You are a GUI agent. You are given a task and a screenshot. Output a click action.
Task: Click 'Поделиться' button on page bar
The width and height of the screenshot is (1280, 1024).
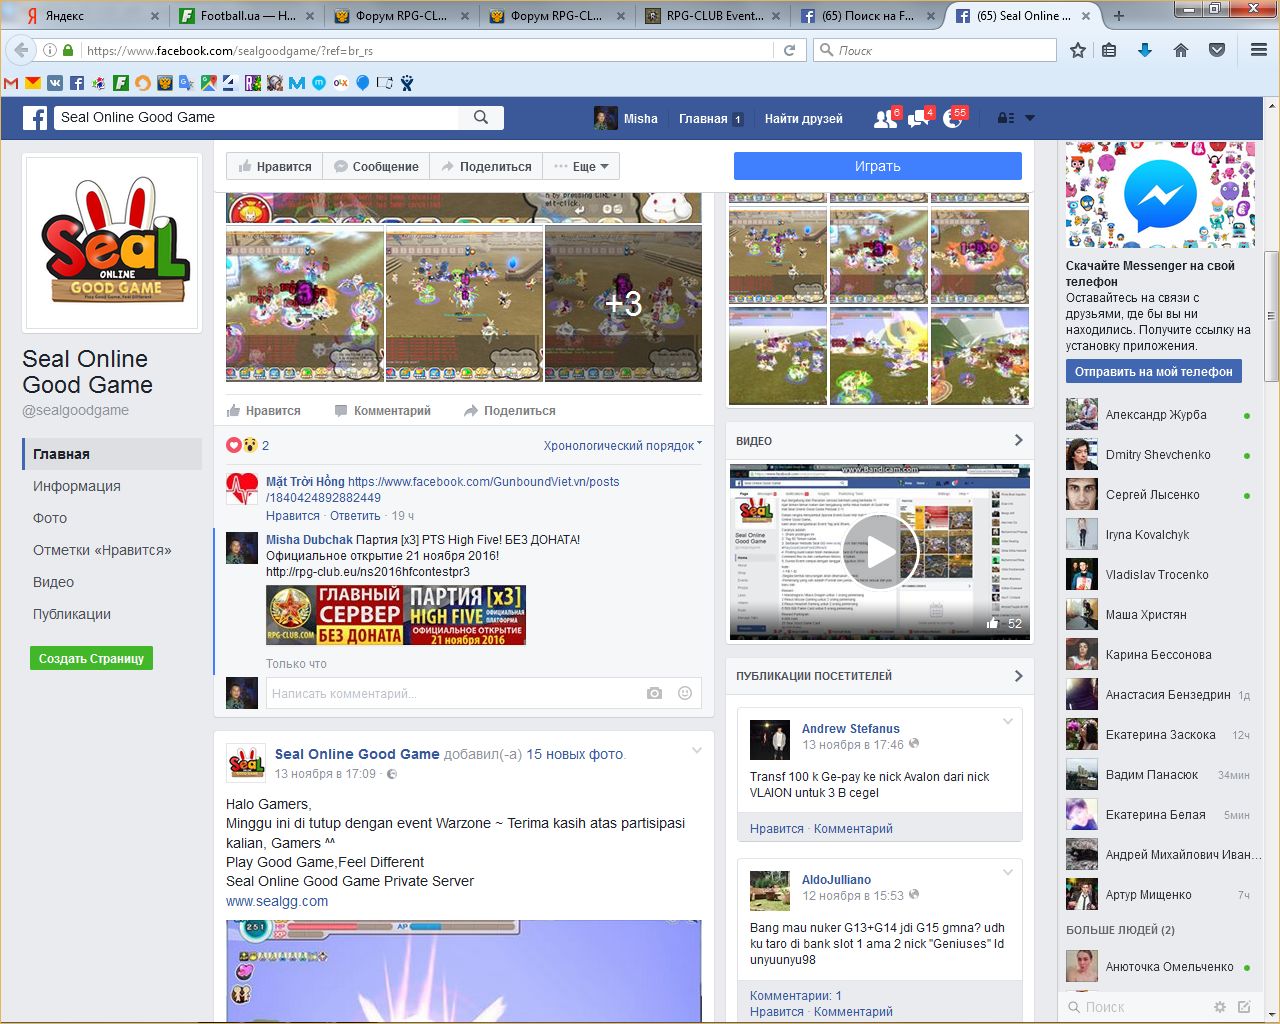486,167
